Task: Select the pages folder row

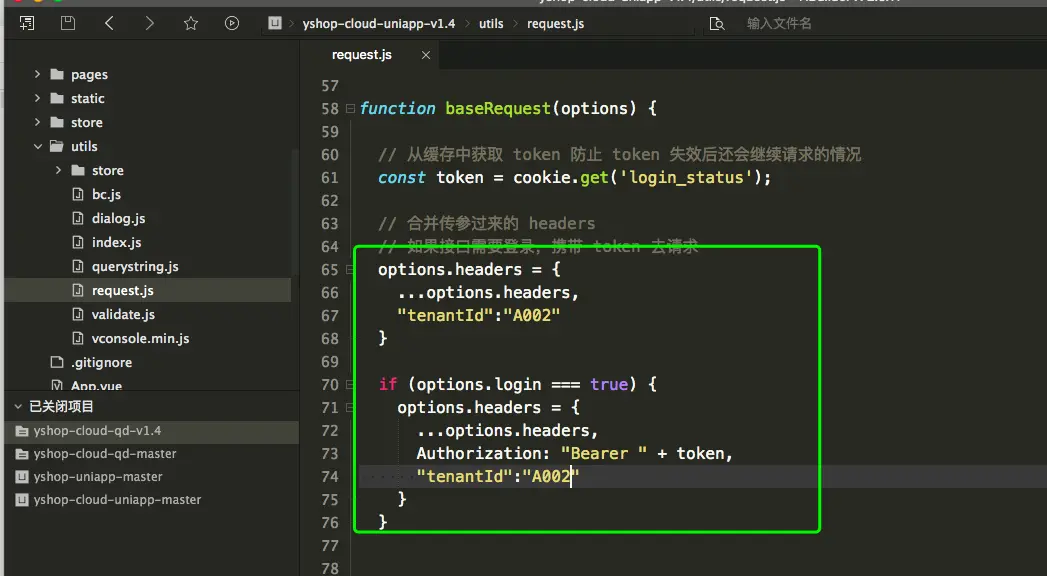Action: click(x=148, y=74)
